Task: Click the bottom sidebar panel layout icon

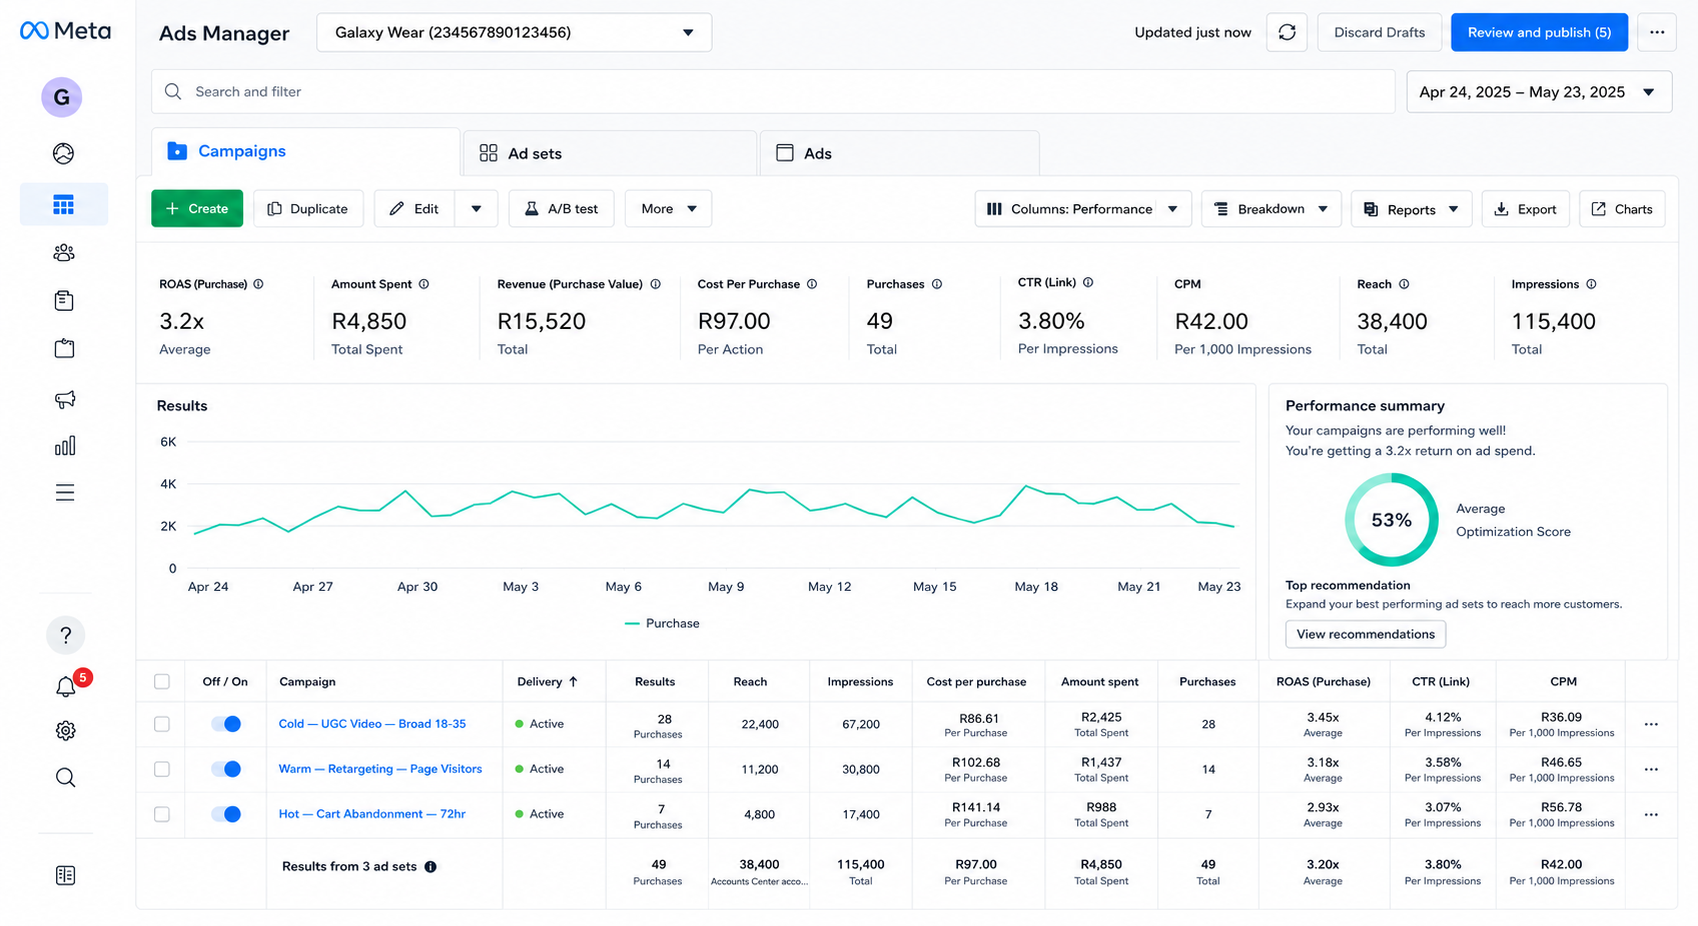Action: pos(65,876)
